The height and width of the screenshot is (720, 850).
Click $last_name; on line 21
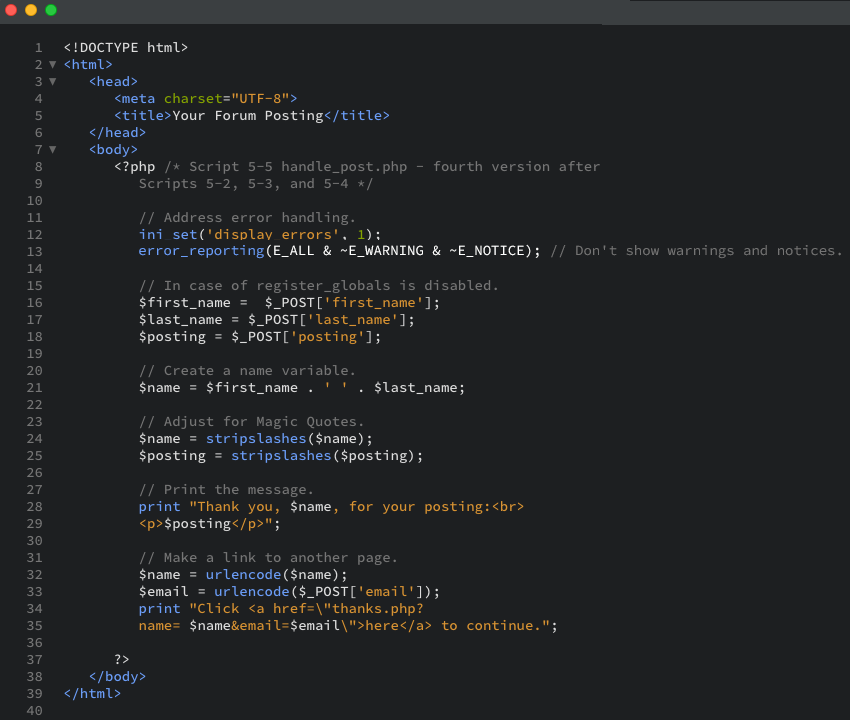click(x=419, y=388)
